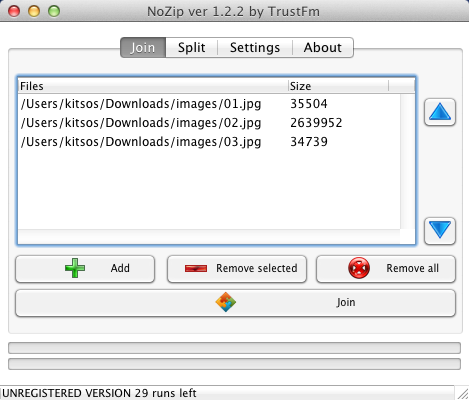Click the green plus Add icon
The height and width of the screenshot is (400, 469).
click(x=75, y=268)
